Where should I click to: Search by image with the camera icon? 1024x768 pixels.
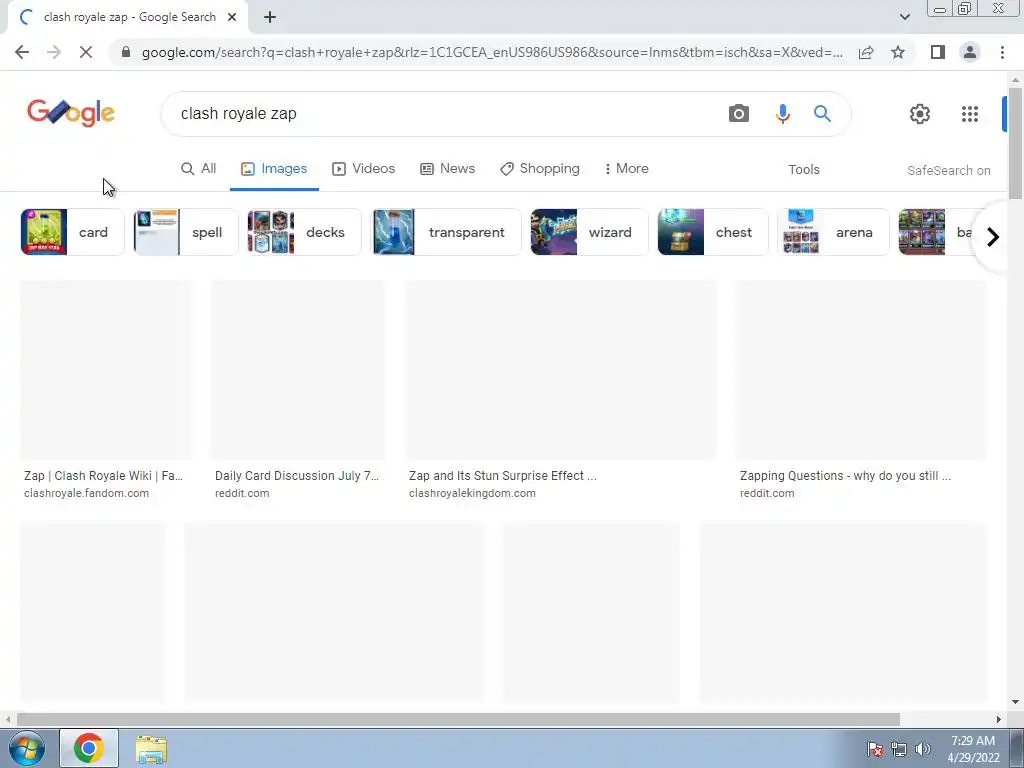(739, 114)
